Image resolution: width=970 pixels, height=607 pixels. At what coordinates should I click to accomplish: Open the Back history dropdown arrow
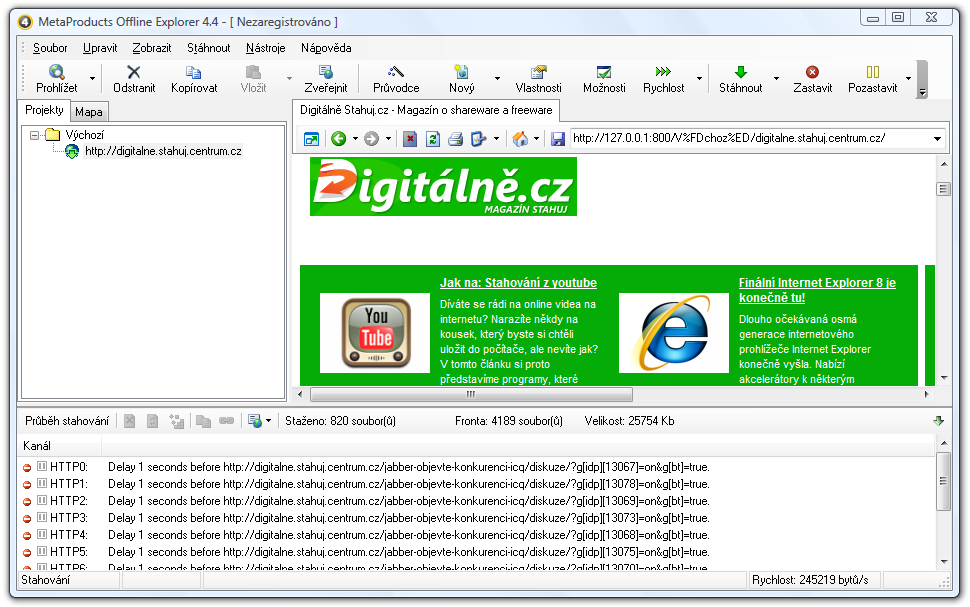(x=355, y=139)
